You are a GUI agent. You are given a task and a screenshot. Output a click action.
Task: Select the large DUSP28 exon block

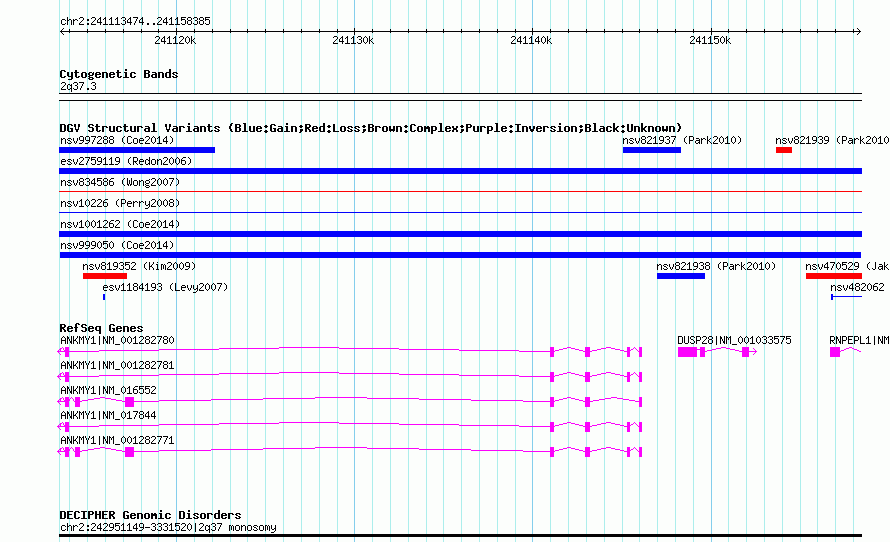point(687,352)
